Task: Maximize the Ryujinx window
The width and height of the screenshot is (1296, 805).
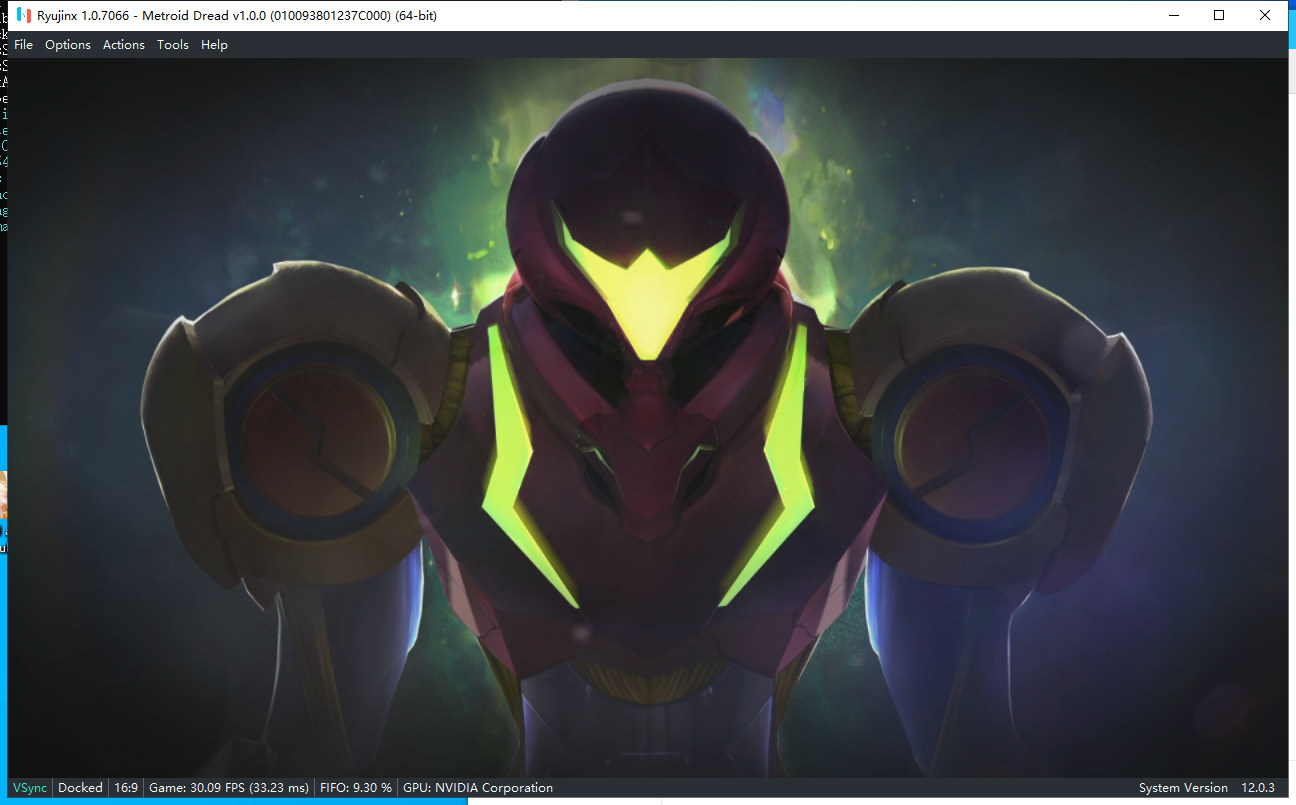Action: pyautogui.click(x=1219, y=15)
